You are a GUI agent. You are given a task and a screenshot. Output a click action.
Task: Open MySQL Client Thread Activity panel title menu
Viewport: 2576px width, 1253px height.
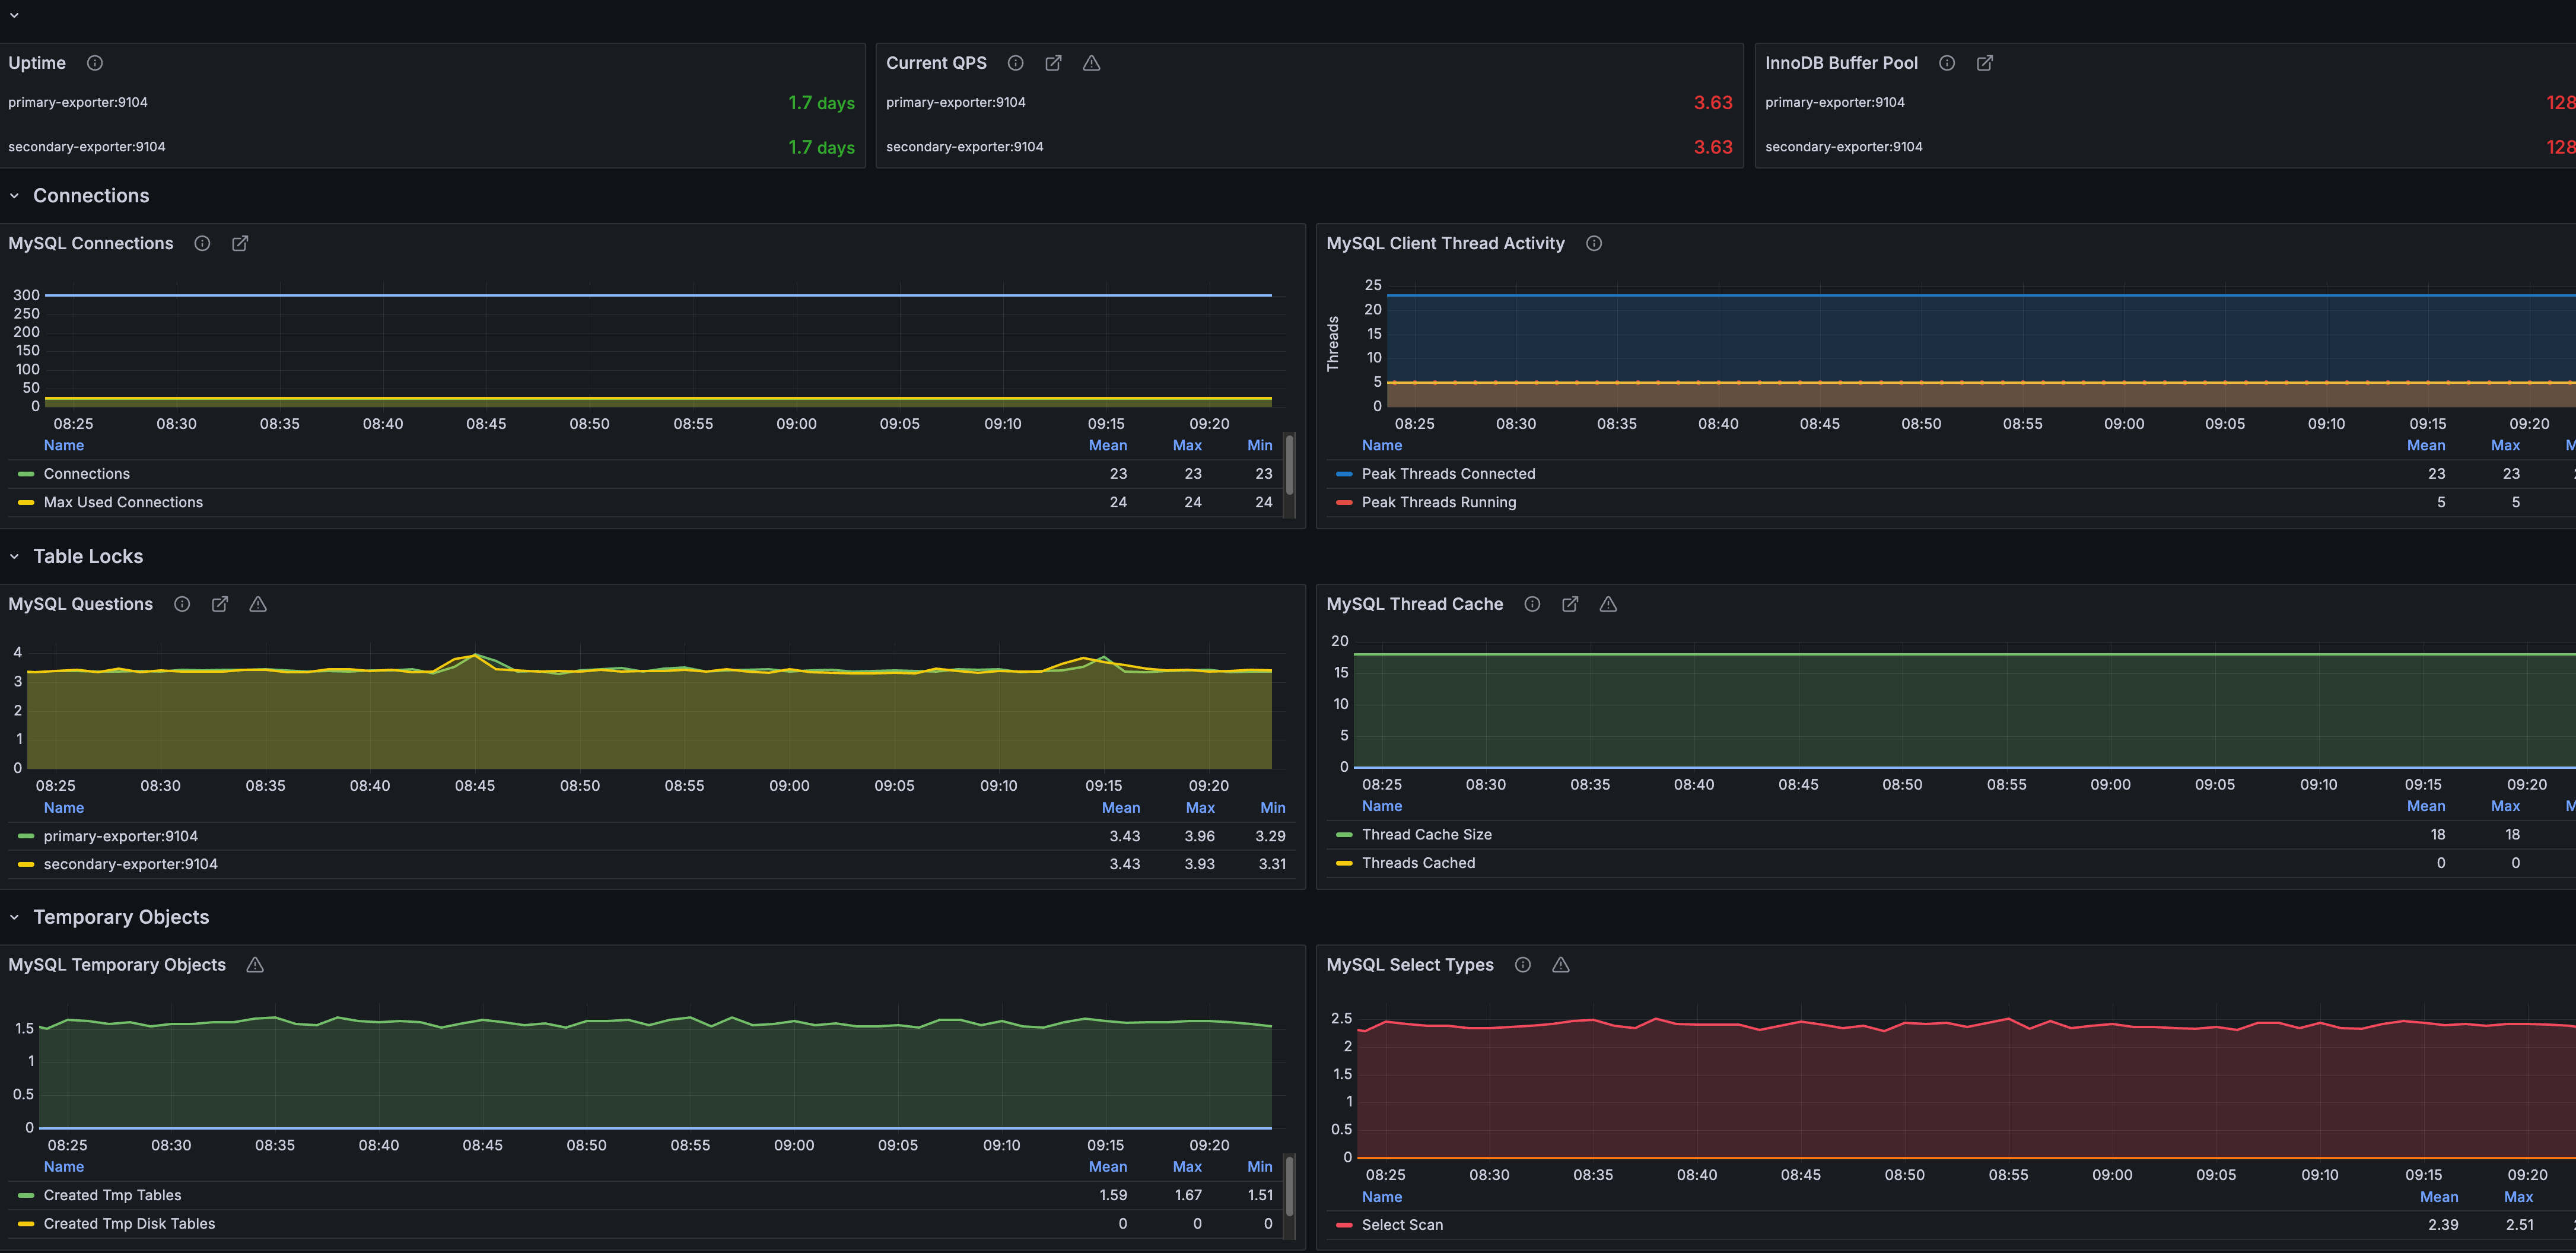1444,243
